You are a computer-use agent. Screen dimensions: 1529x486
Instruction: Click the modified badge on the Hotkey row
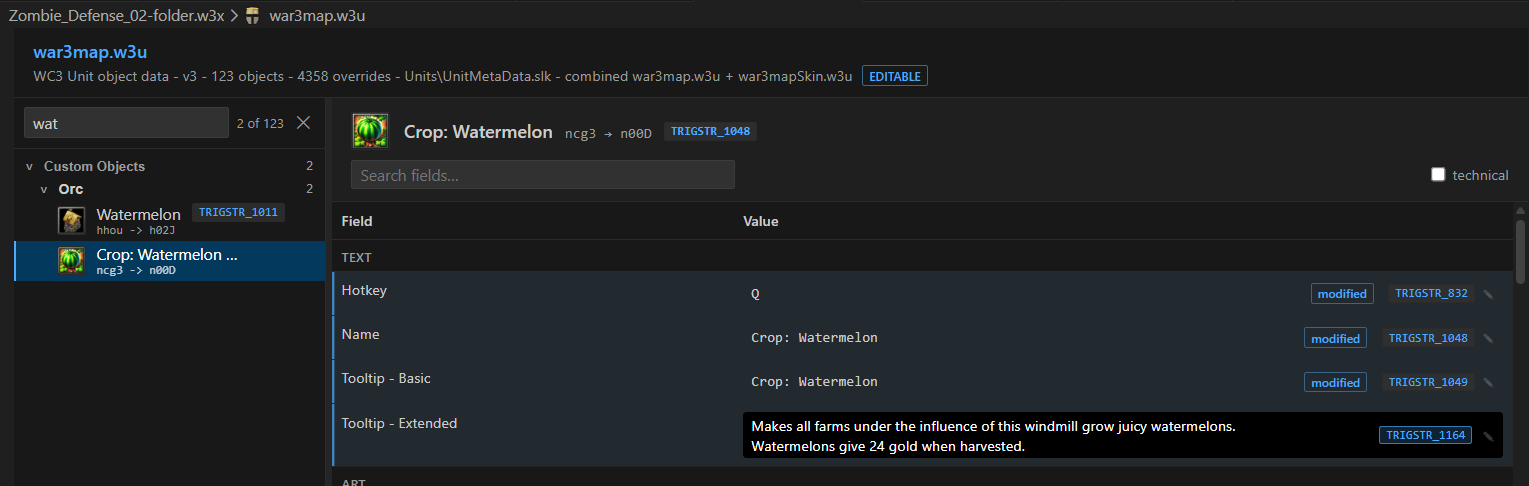[1342, 294]
